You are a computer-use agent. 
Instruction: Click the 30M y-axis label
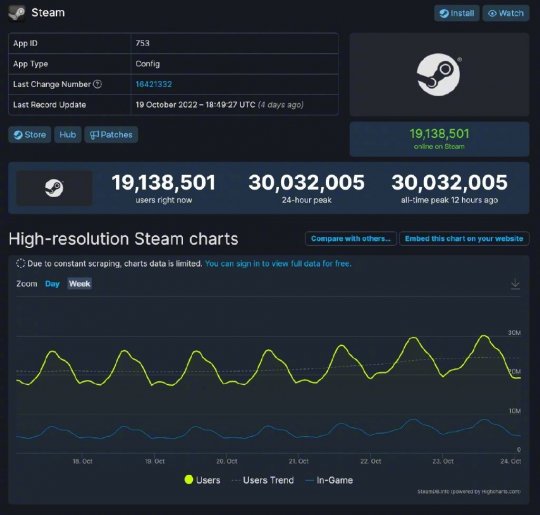pos(515,333)
